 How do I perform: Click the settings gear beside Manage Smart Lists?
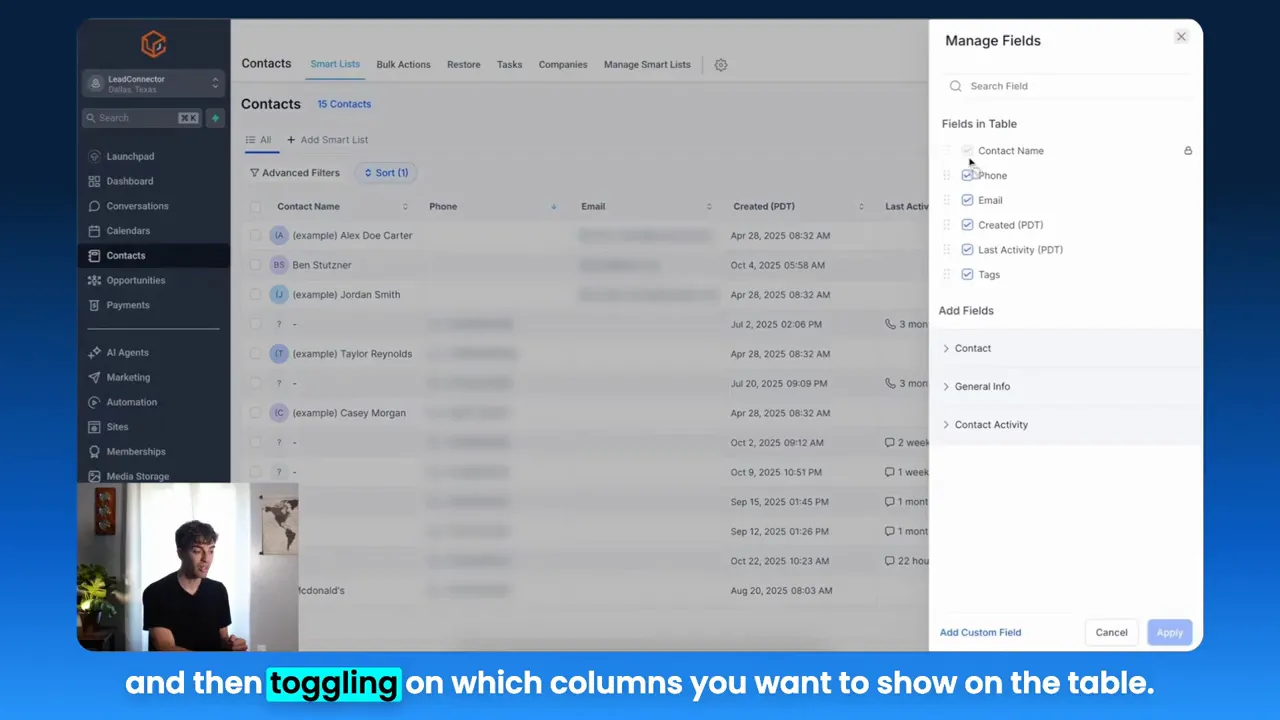tap(720, 64)
